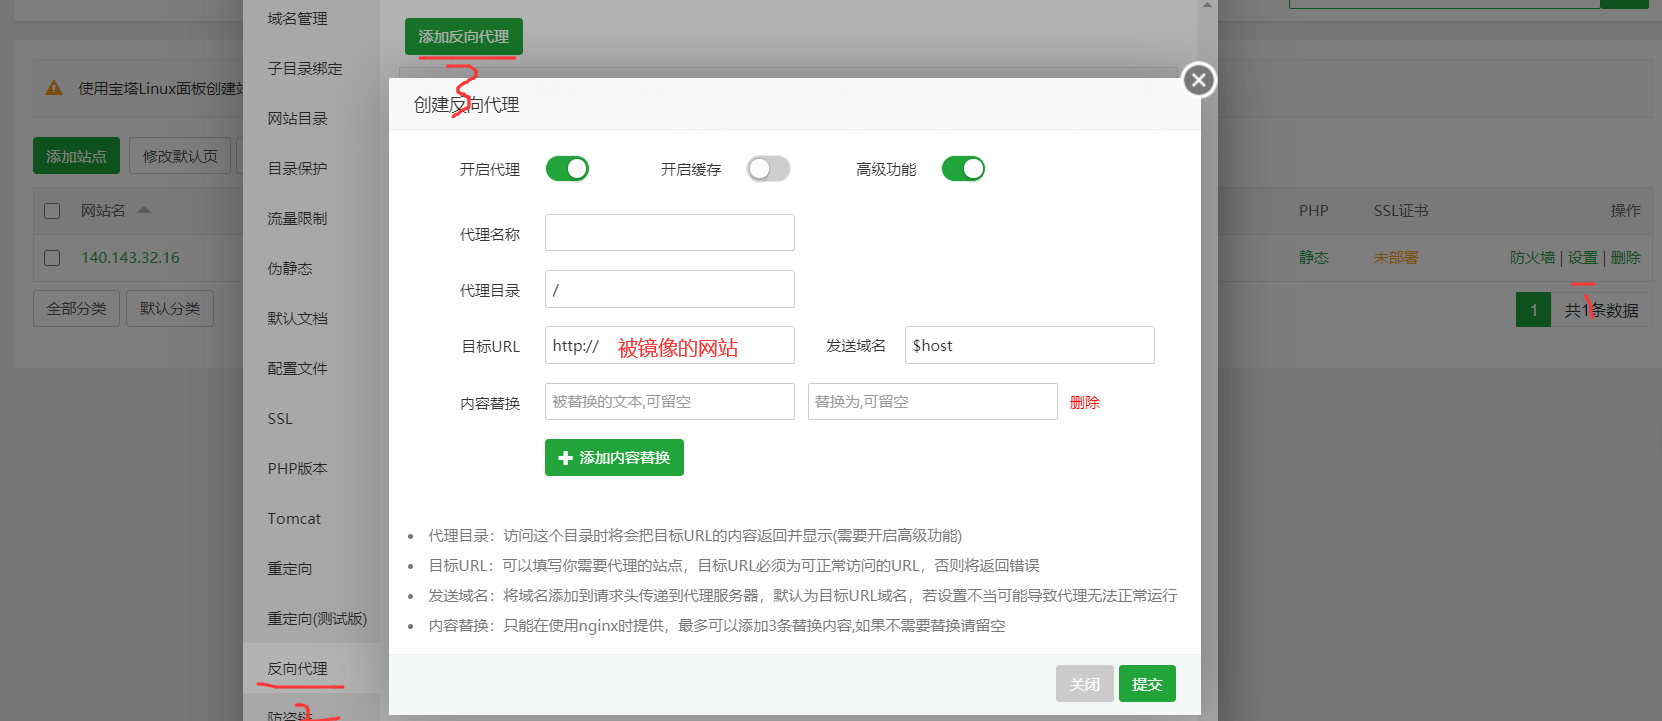Go to page 1 in pagination
Viewport: 1662px width, 721px height.
[x=1534, y=310]
